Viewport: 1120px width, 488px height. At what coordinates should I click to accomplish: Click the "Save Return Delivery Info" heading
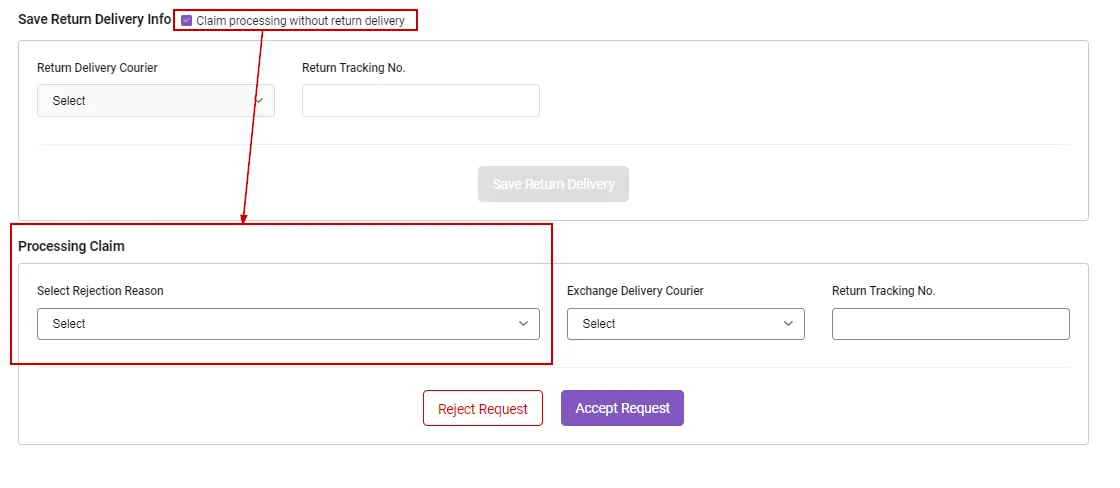coord(94,19)
